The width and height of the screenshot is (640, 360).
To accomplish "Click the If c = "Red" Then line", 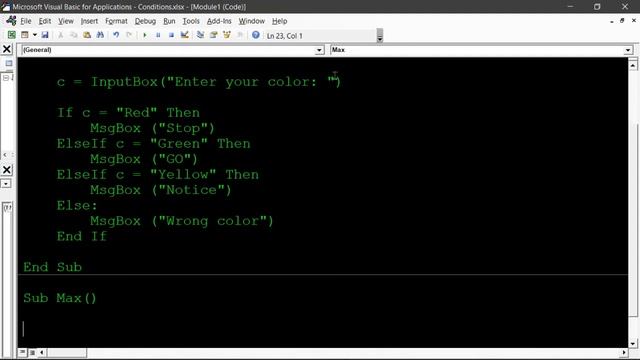I will (128, 113).
